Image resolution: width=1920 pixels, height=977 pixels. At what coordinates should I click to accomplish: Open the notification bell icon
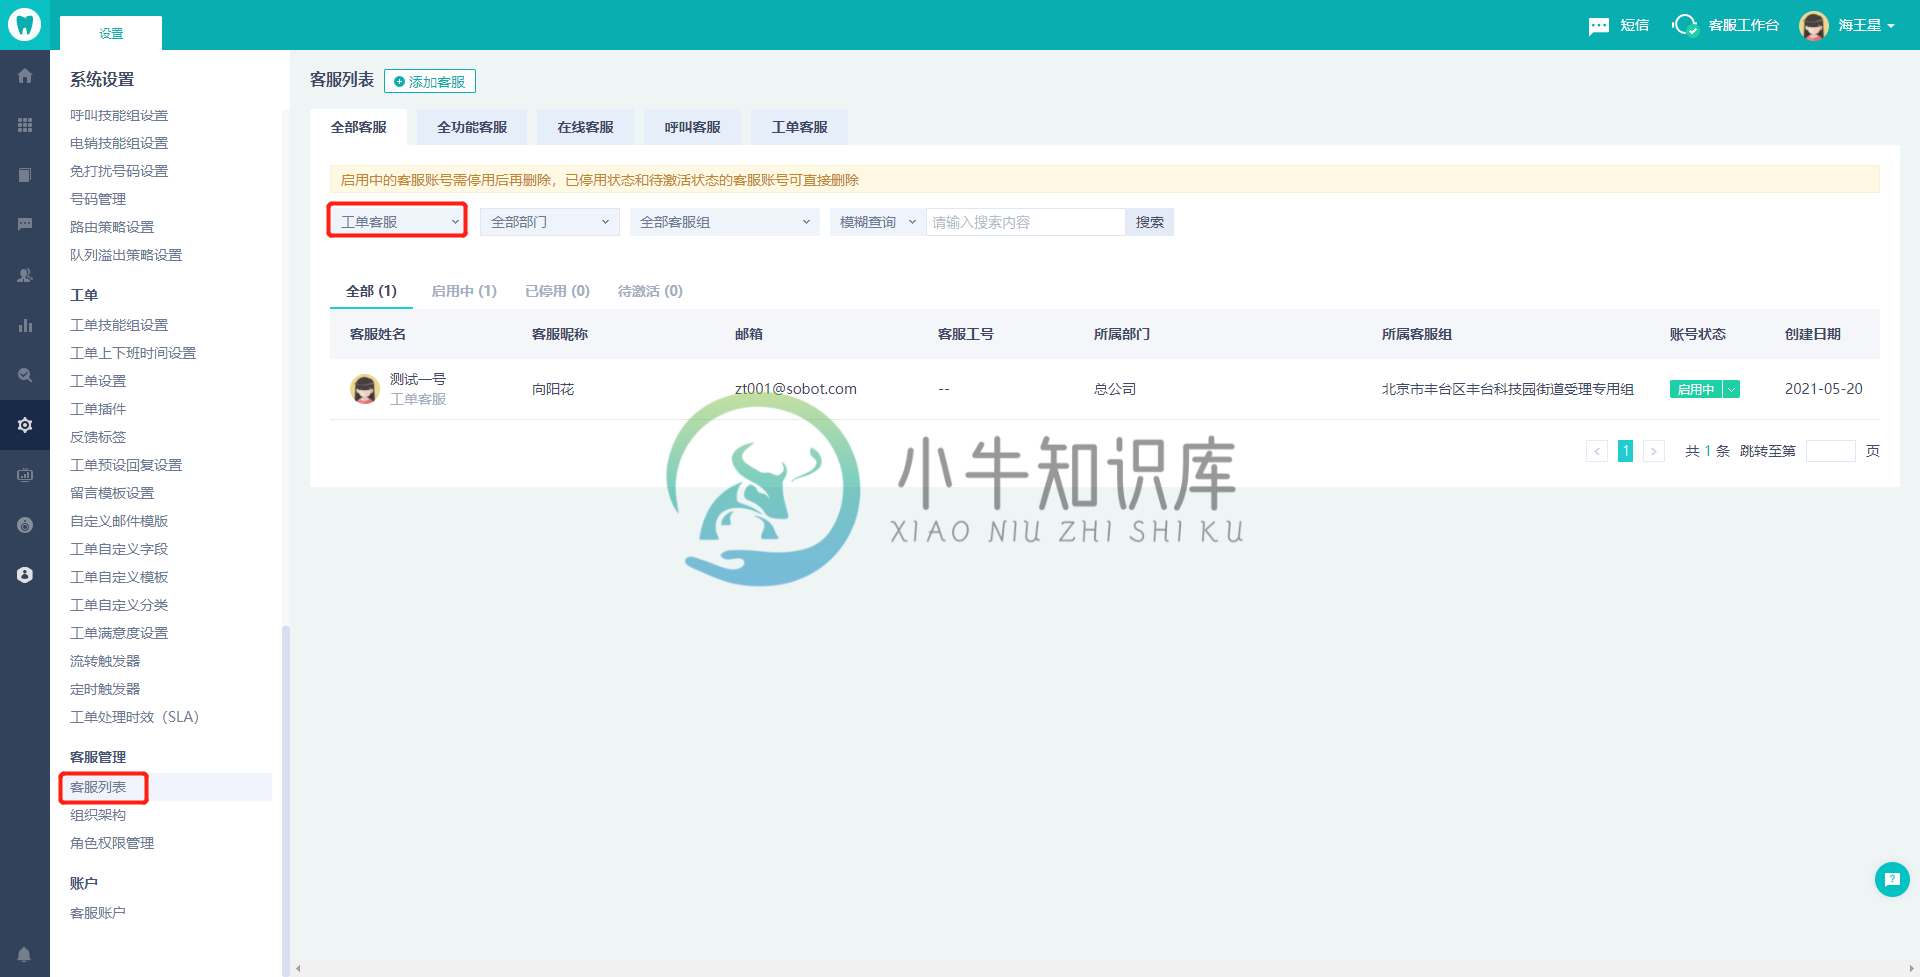click(24, 954)
